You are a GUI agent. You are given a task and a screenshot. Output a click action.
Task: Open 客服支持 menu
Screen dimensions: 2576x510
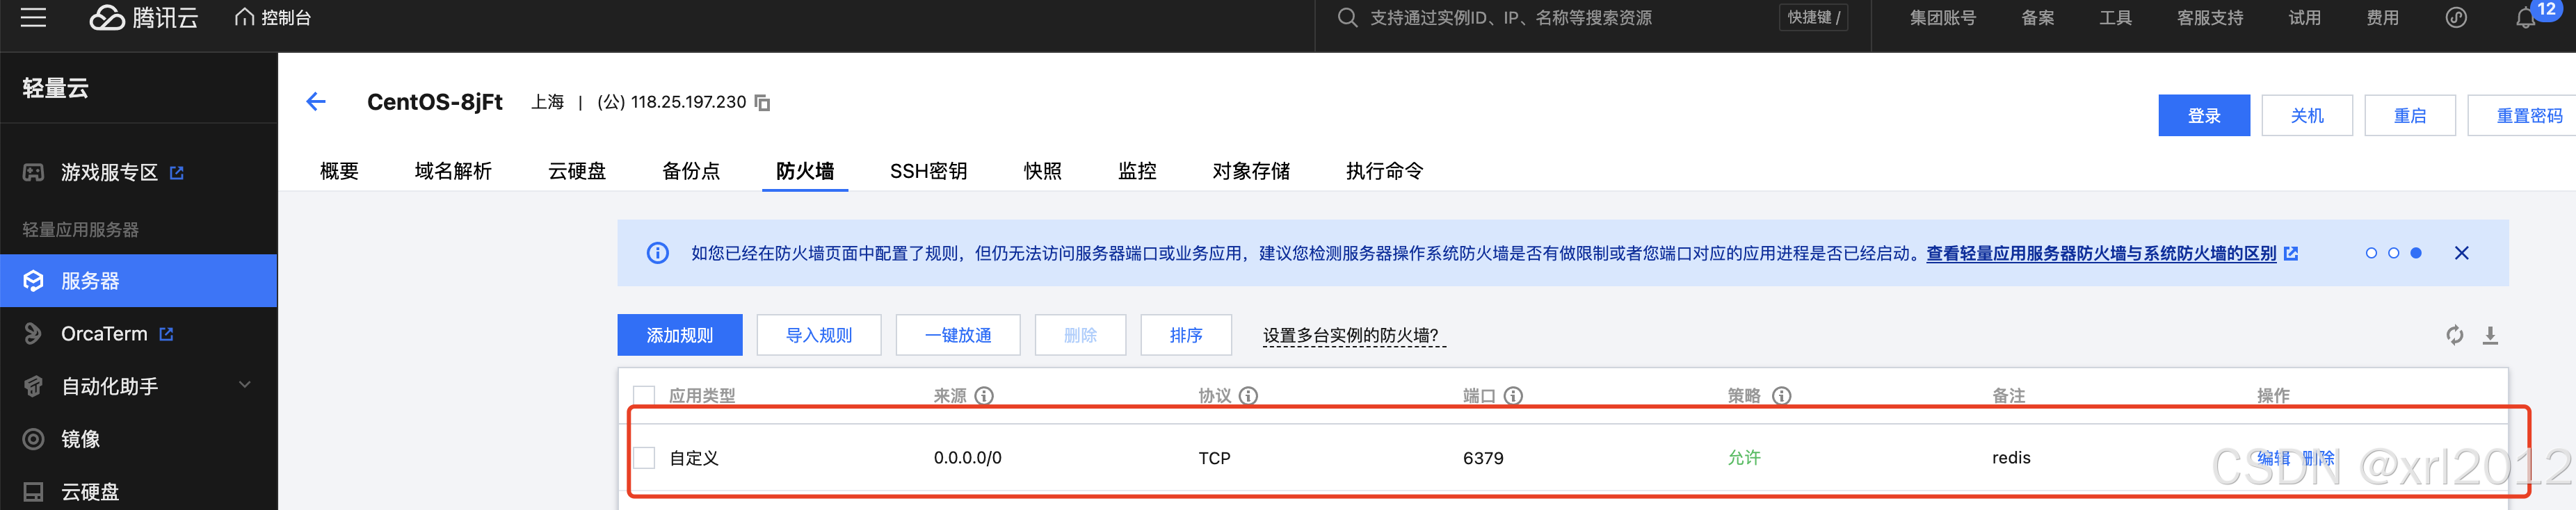click(x=2210, y=18)
